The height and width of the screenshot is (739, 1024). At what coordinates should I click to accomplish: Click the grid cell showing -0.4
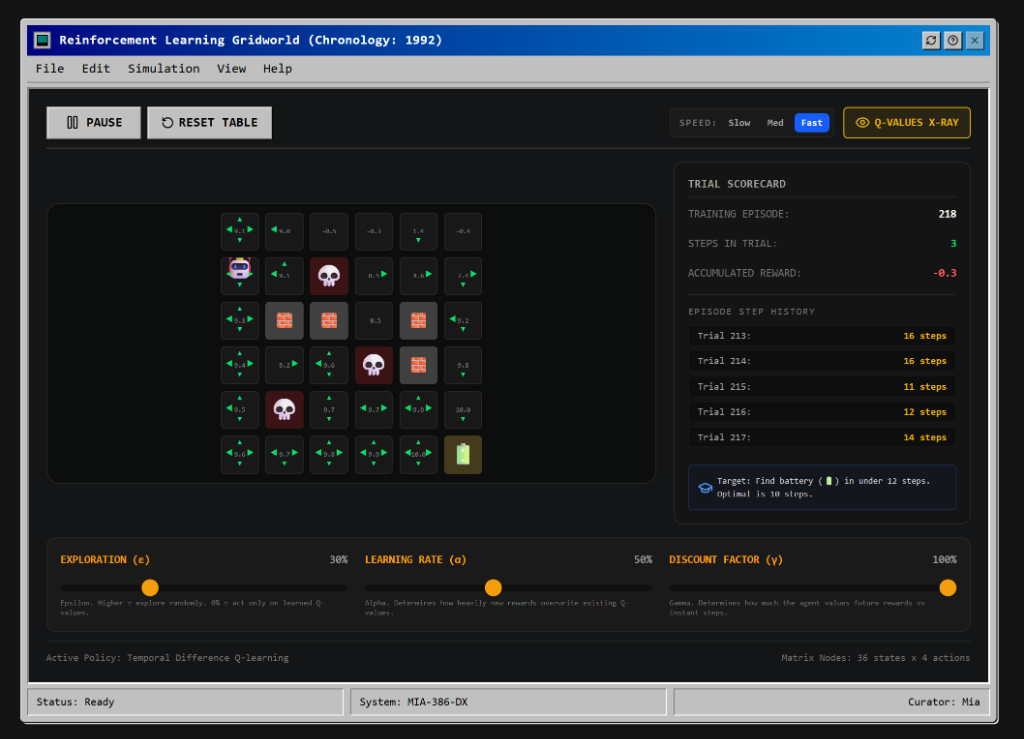[x=463, y=231]
